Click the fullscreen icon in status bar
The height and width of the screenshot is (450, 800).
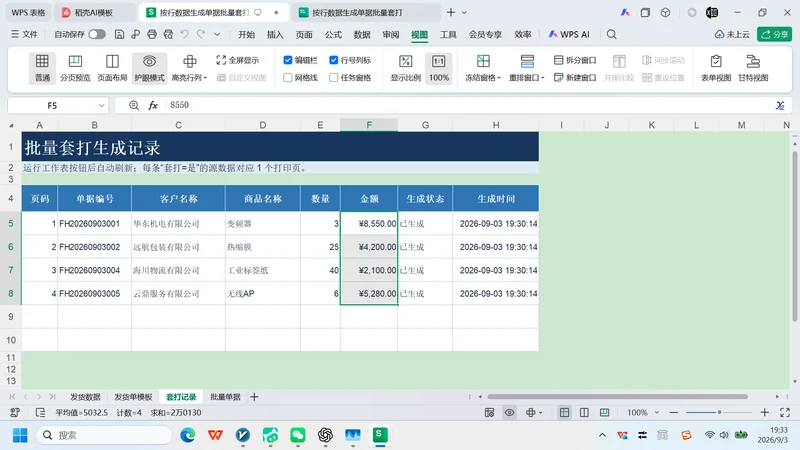pyautogui.click(x=785, y=412)
